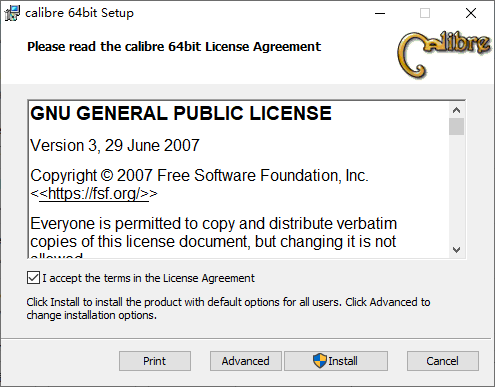Image resolution: width=495 pixels, height=387 pixels.
Task: Close the calibre 64bit Setup window
Action: 471,13
